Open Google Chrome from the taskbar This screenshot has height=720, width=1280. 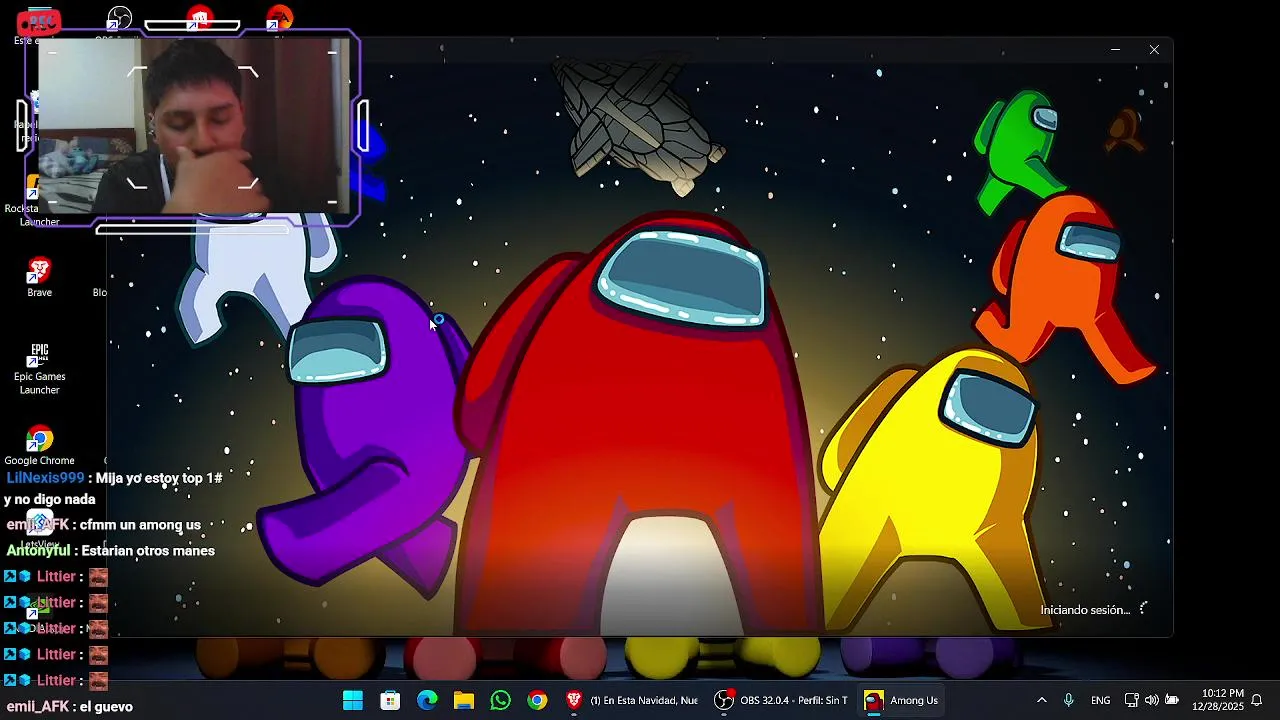point(538,700)
